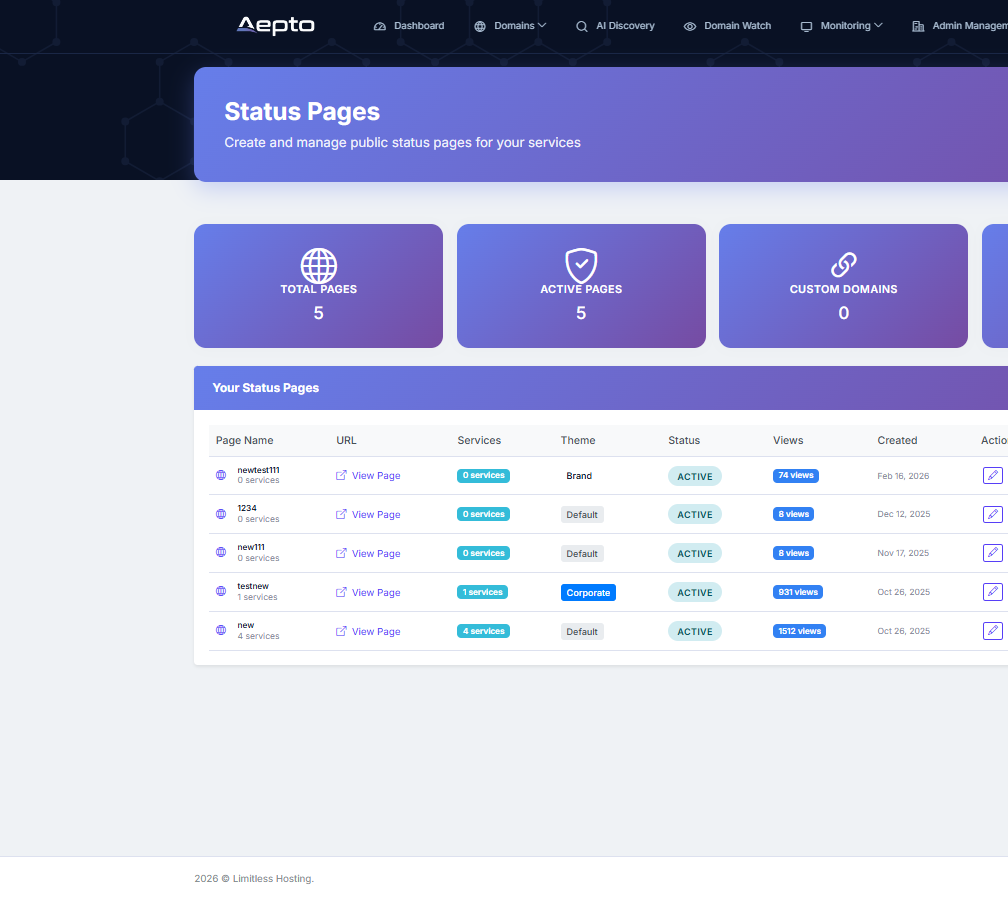Click globe icon beside 1234
The height and width of the screenshot is (900, 1008).
click(x=221, y=514)
